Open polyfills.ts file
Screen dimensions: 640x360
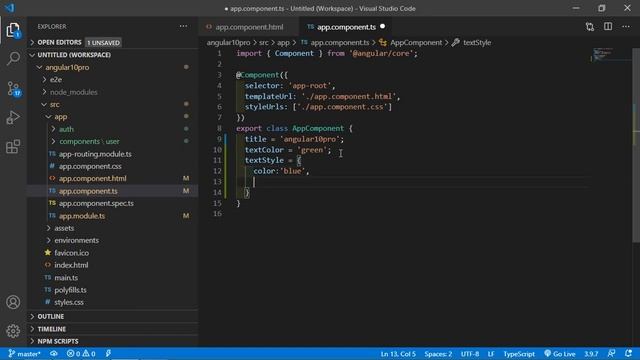coord(70,290)
